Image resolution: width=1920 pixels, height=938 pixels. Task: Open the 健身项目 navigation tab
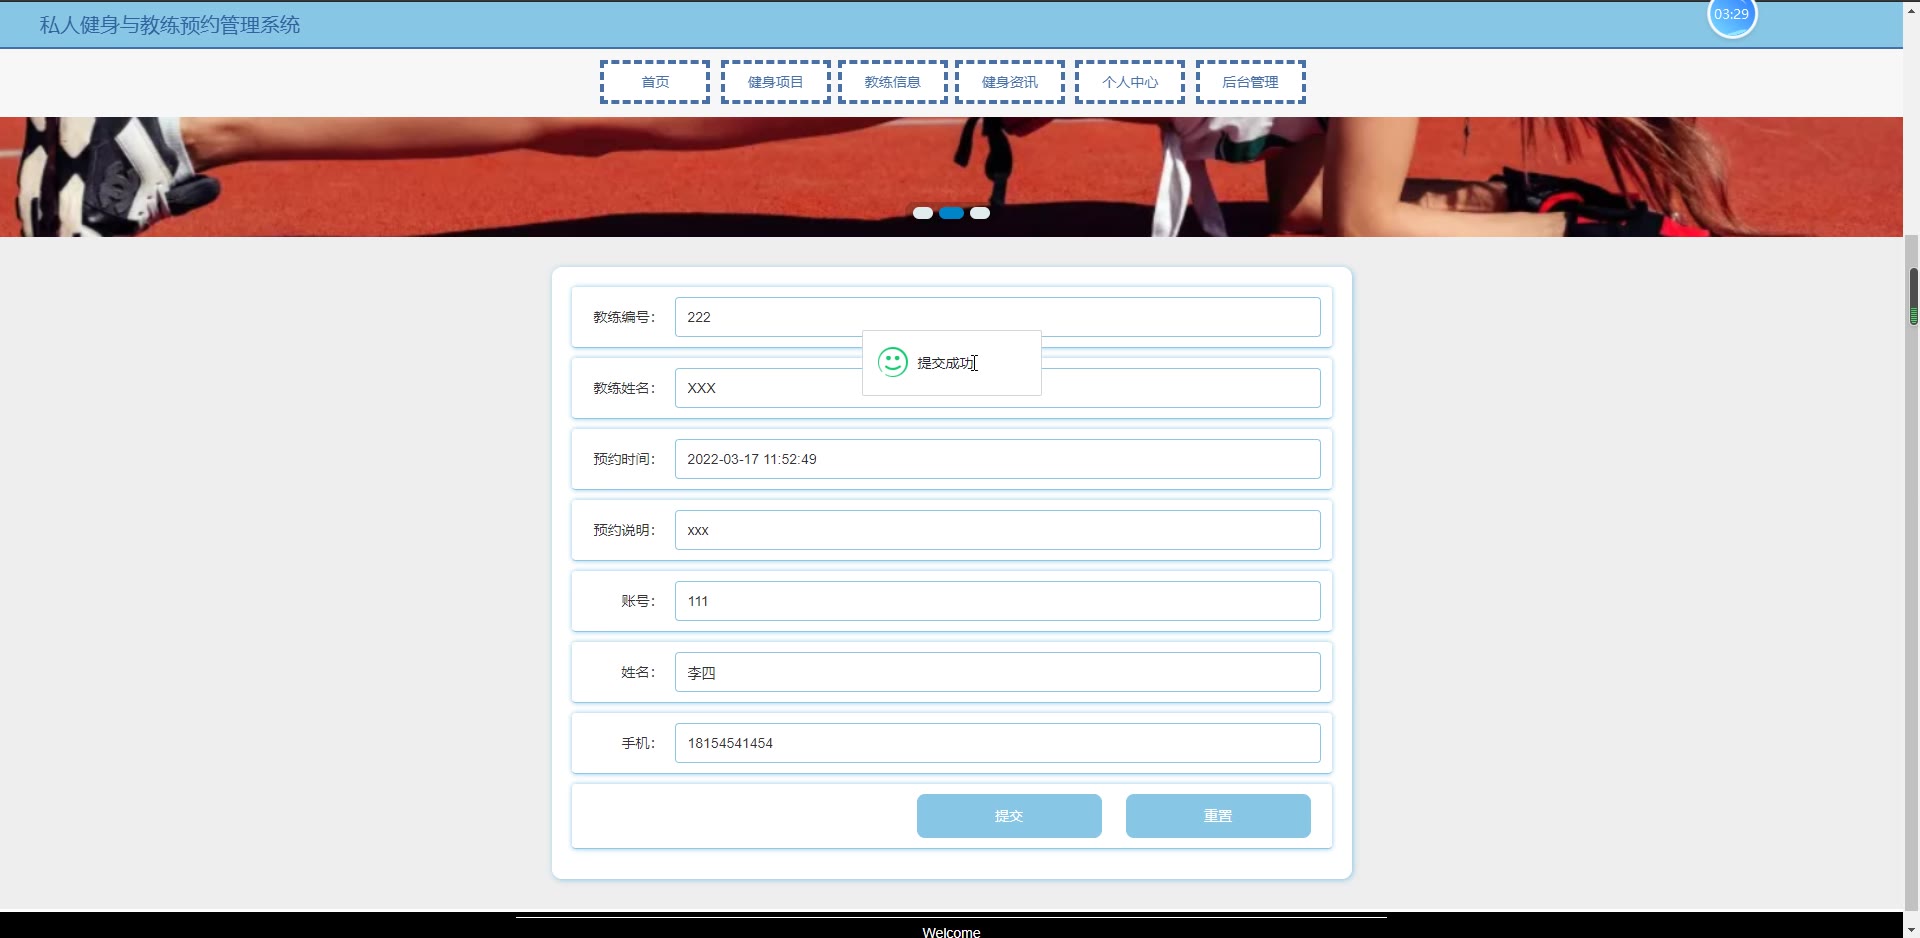[x=775, y=82]
